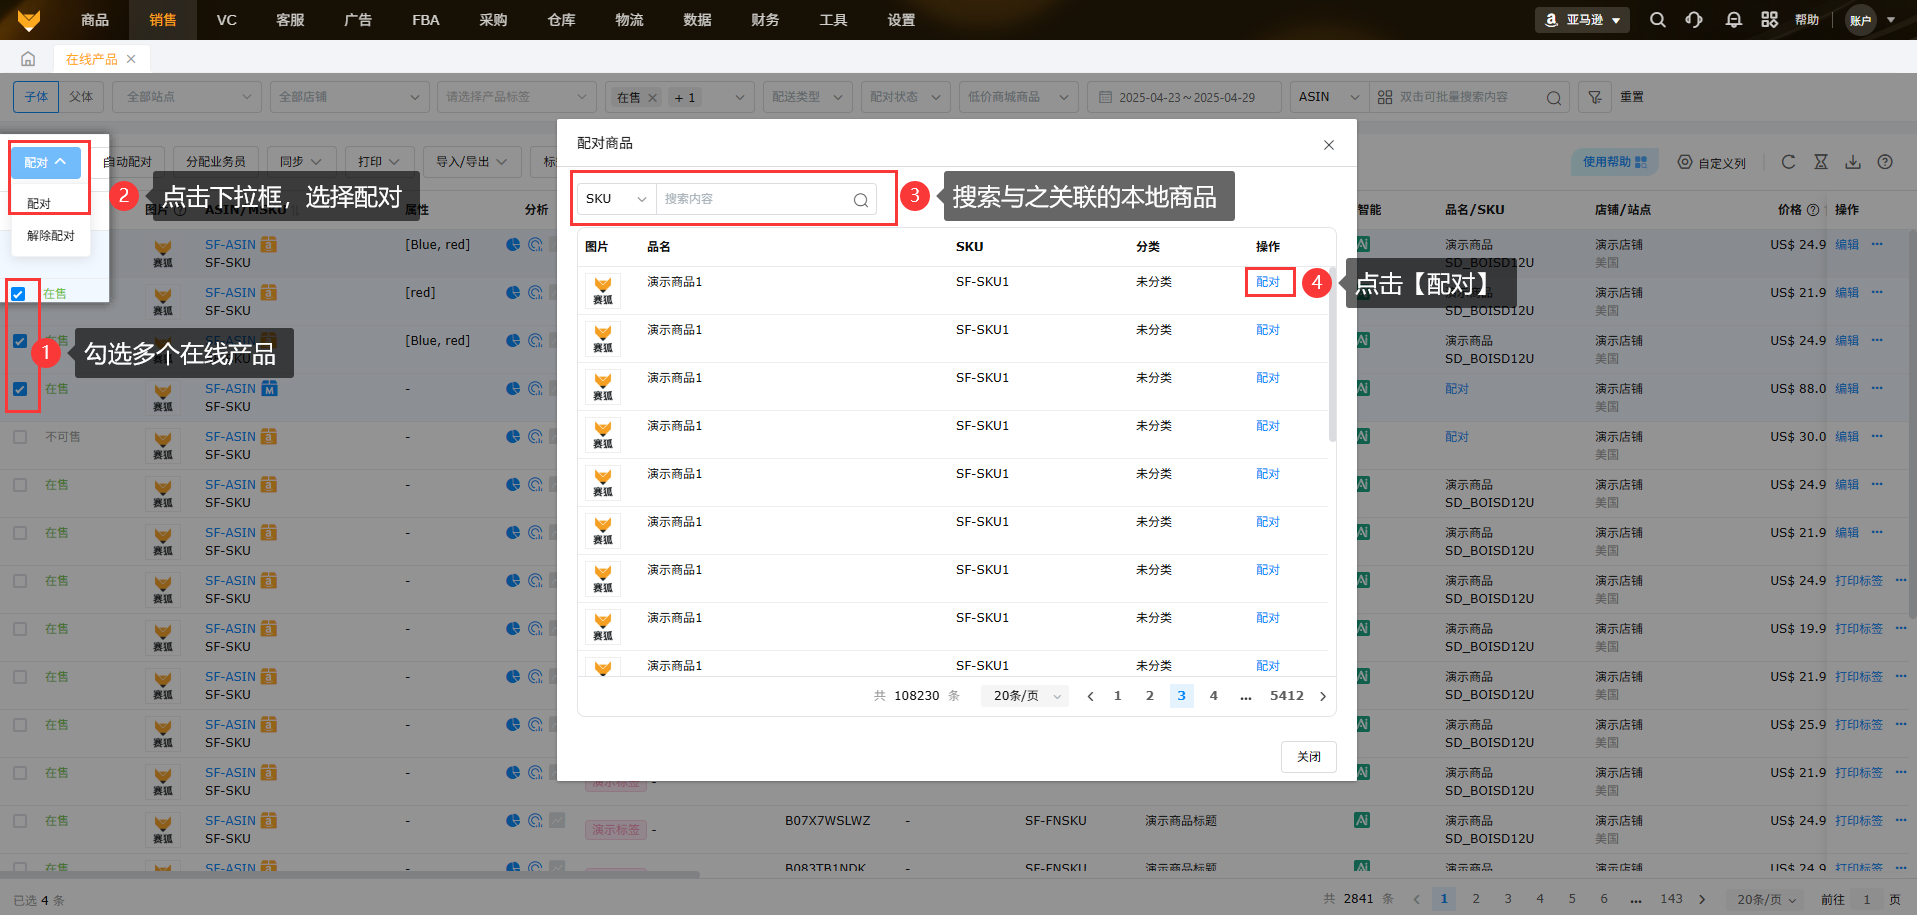Open the help question mark icon

pyautogui.click(x=1885, y=161)
